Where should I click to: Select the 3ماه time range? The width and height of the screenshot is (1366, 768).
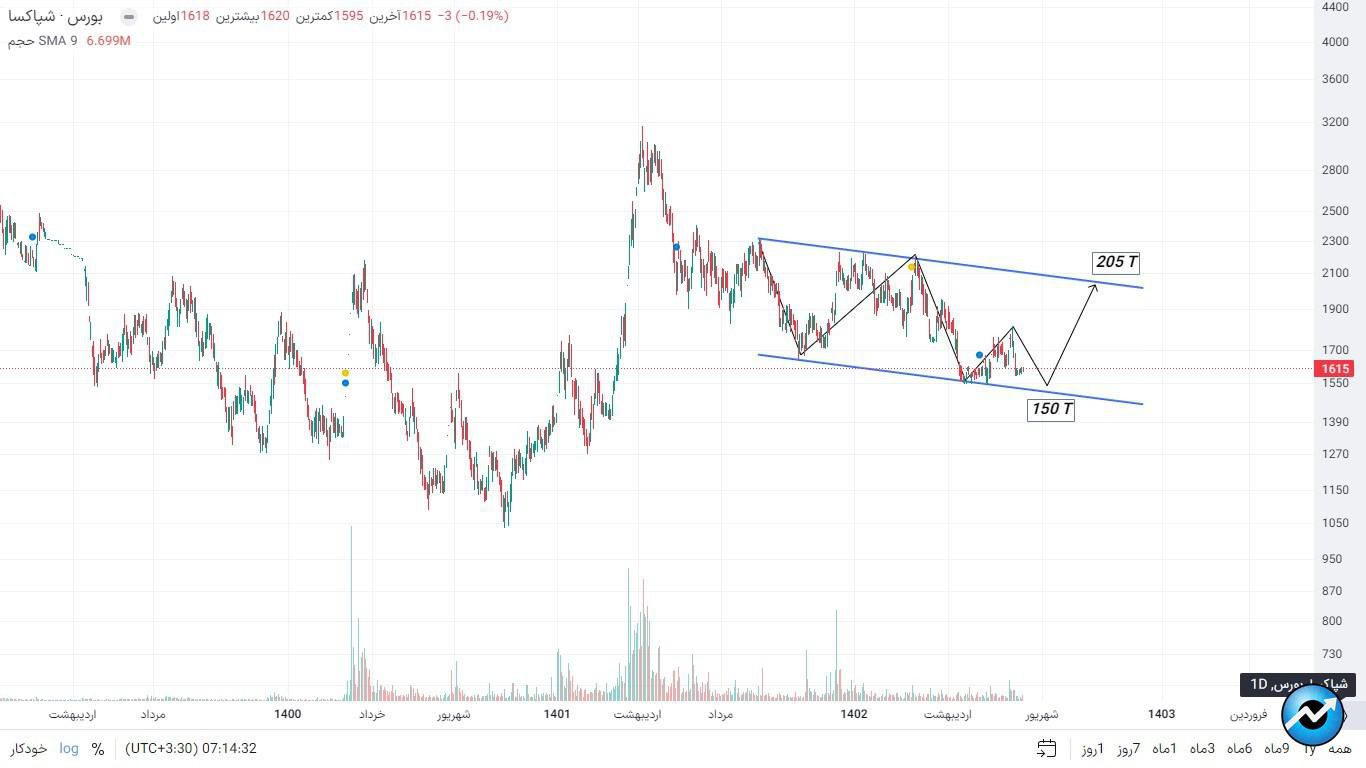tap(1203, 748)
